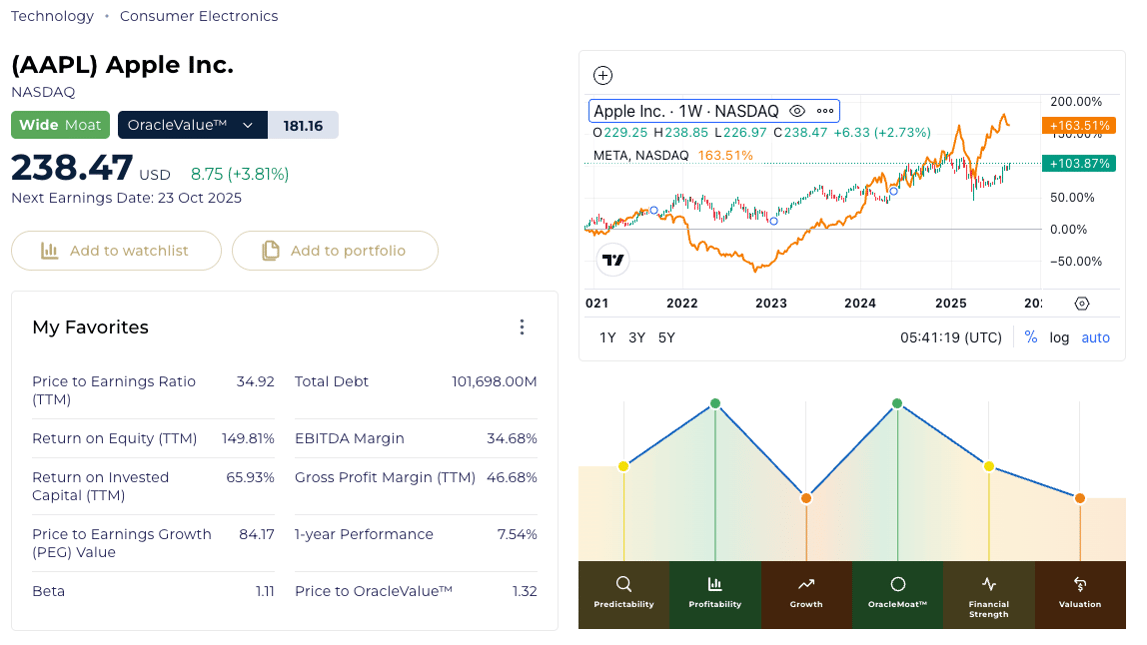Click the Total Debt value 101,698.00M

pyautogui.click(x=494, y=382)
